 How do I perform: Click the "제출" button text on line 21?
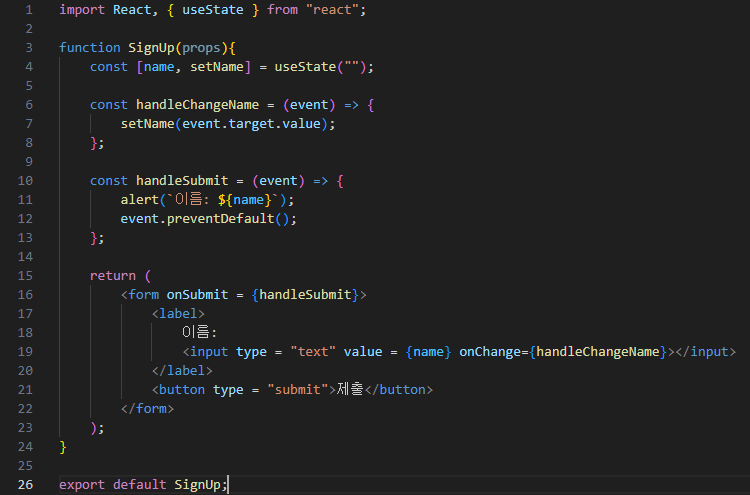350,389
